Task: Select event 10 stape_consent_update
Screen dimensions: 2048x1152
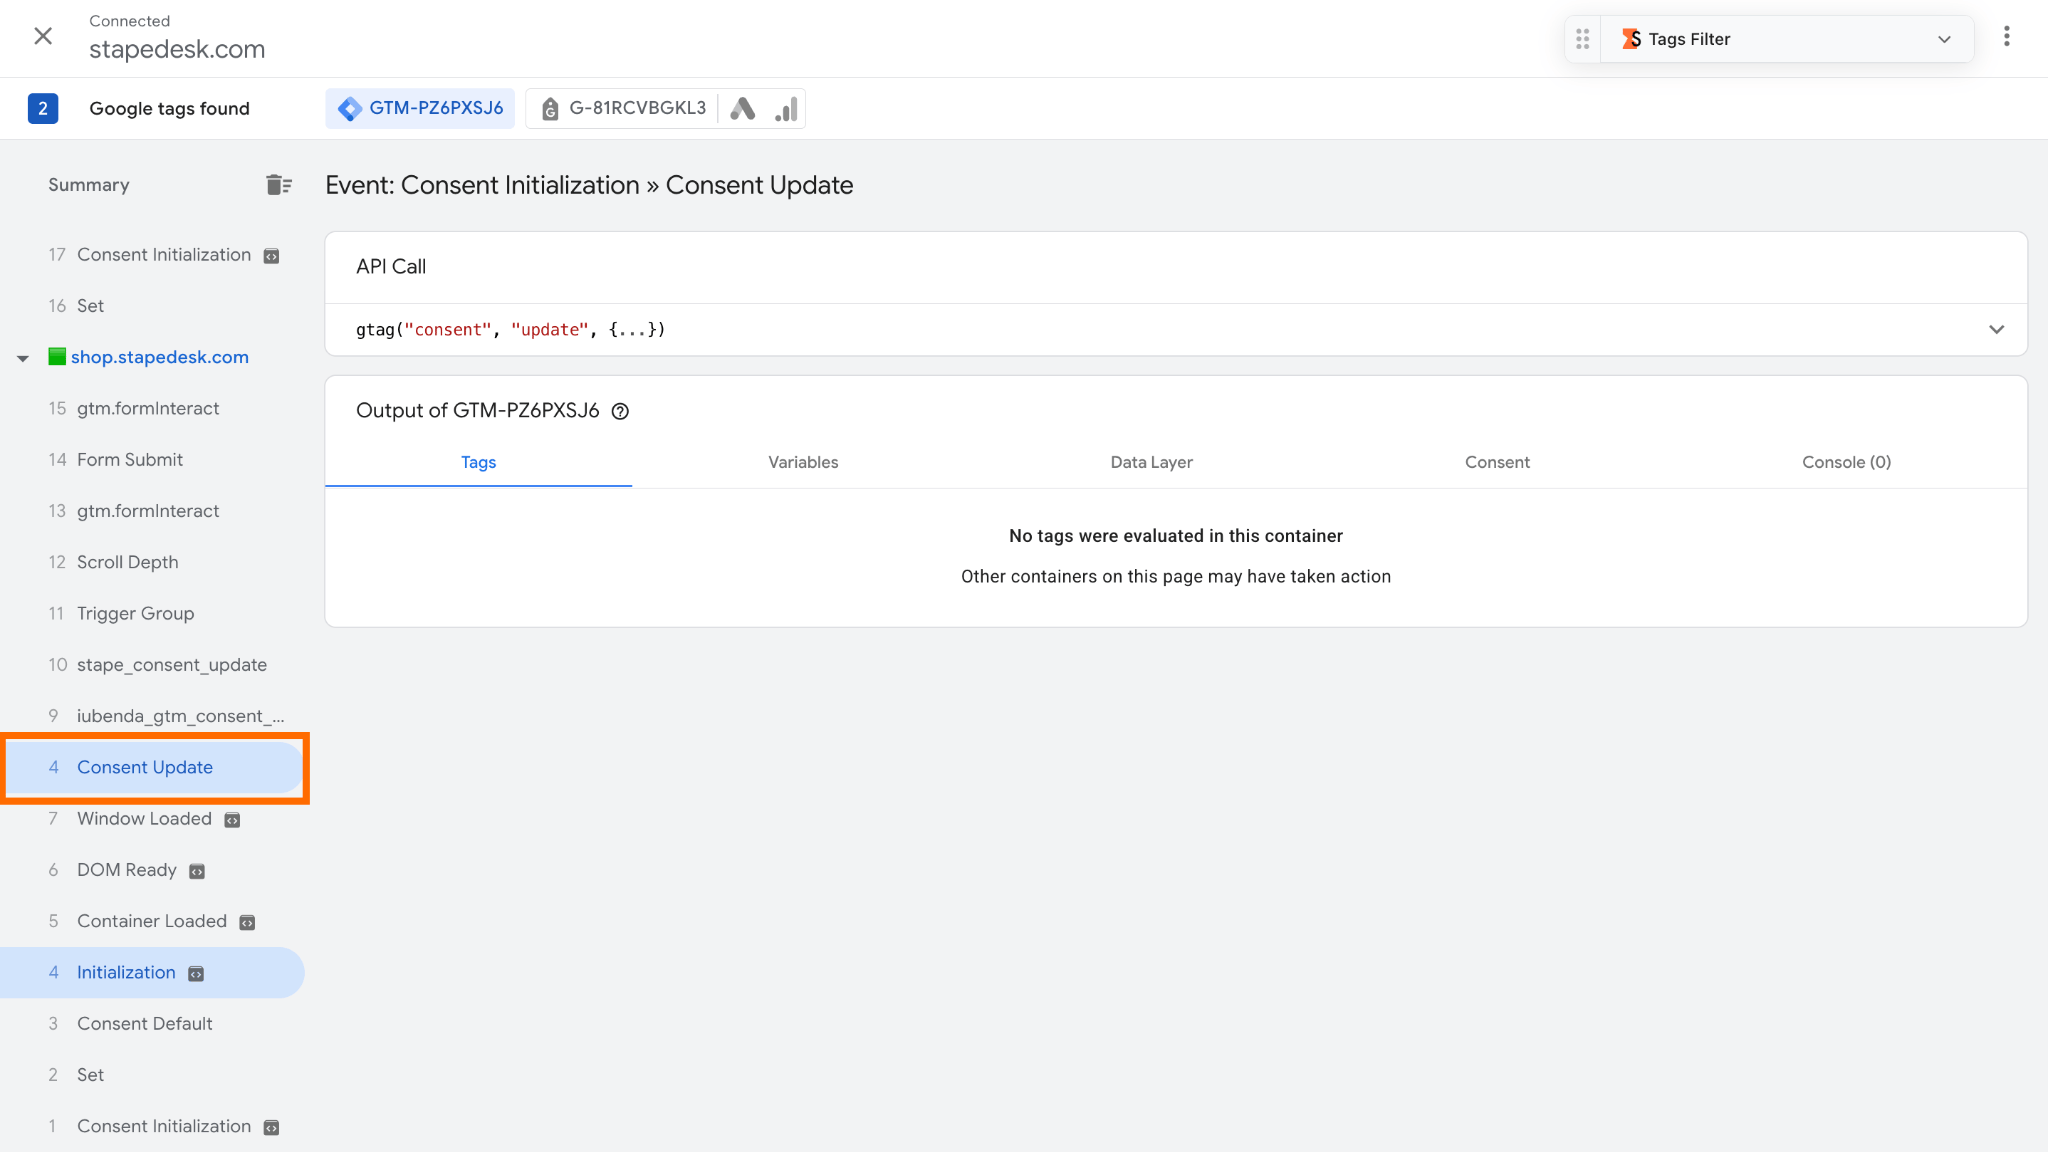Action: tap(152, 665)
